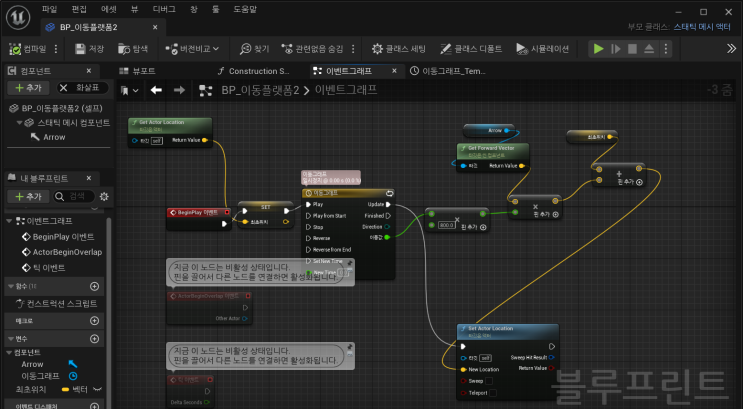Open 탐색 browse icon in toolbar
743x409 pixels.
[124, 49]
